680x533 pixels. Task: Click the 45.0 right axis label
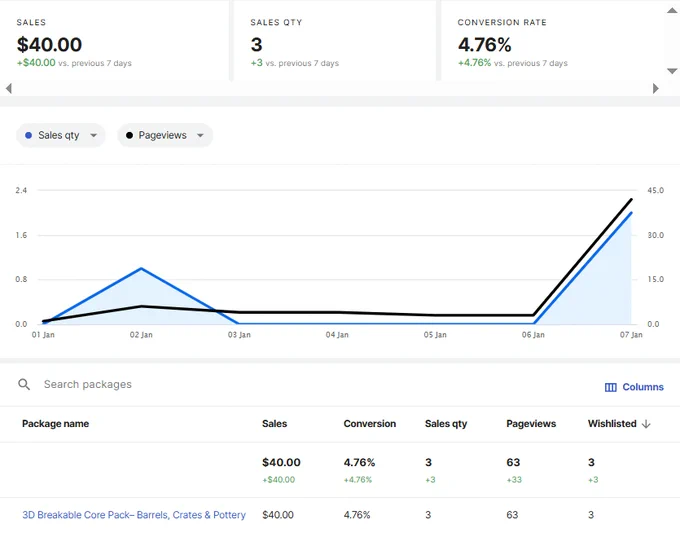(655, 190)
